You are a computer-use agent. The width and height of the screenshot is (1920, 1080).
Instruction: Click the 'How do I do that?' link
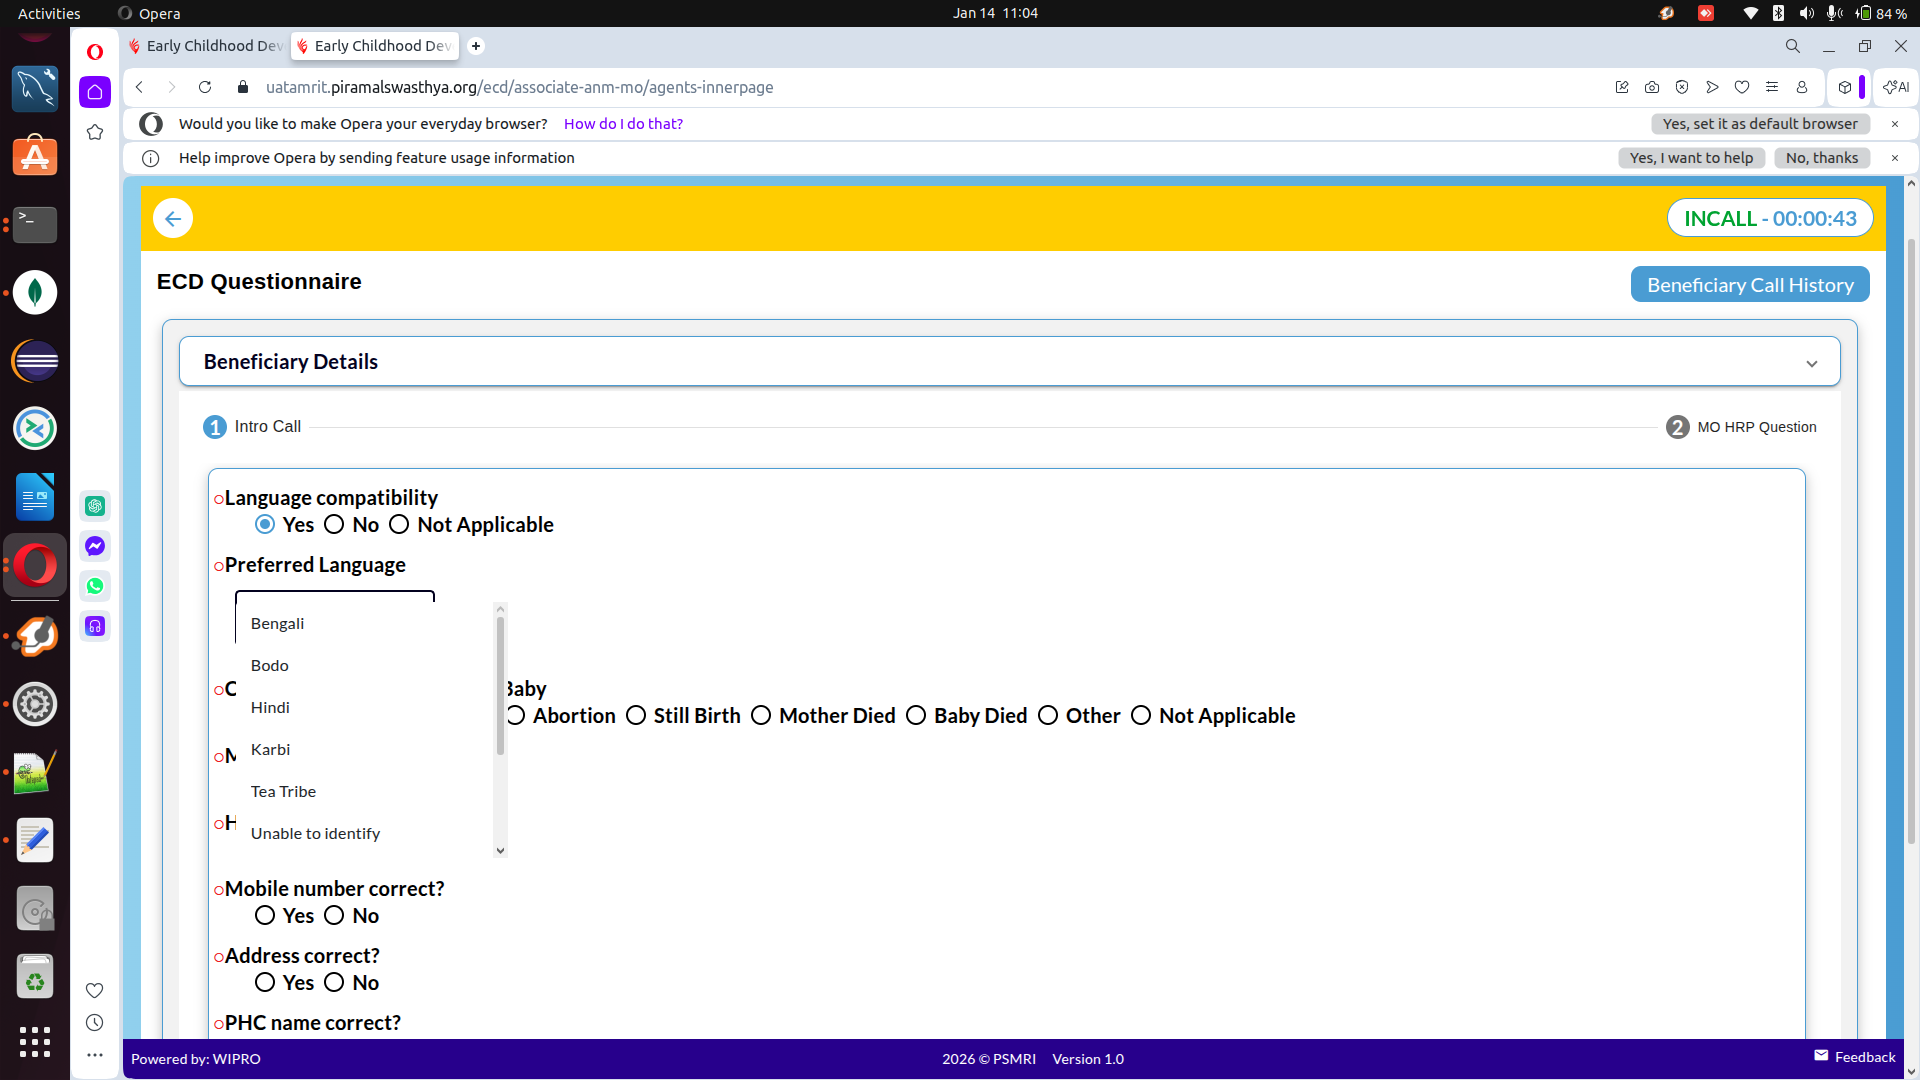click(623, 124)
